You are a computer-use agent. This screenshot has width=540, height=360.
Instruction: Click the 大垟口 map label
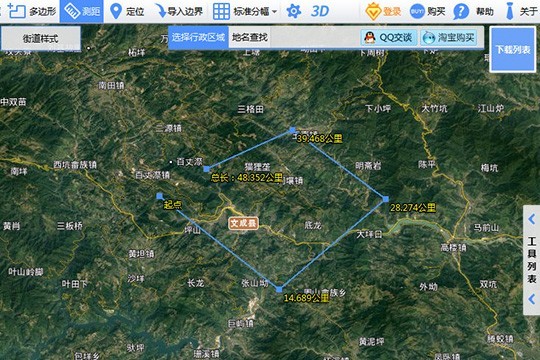tap(369, 235)
